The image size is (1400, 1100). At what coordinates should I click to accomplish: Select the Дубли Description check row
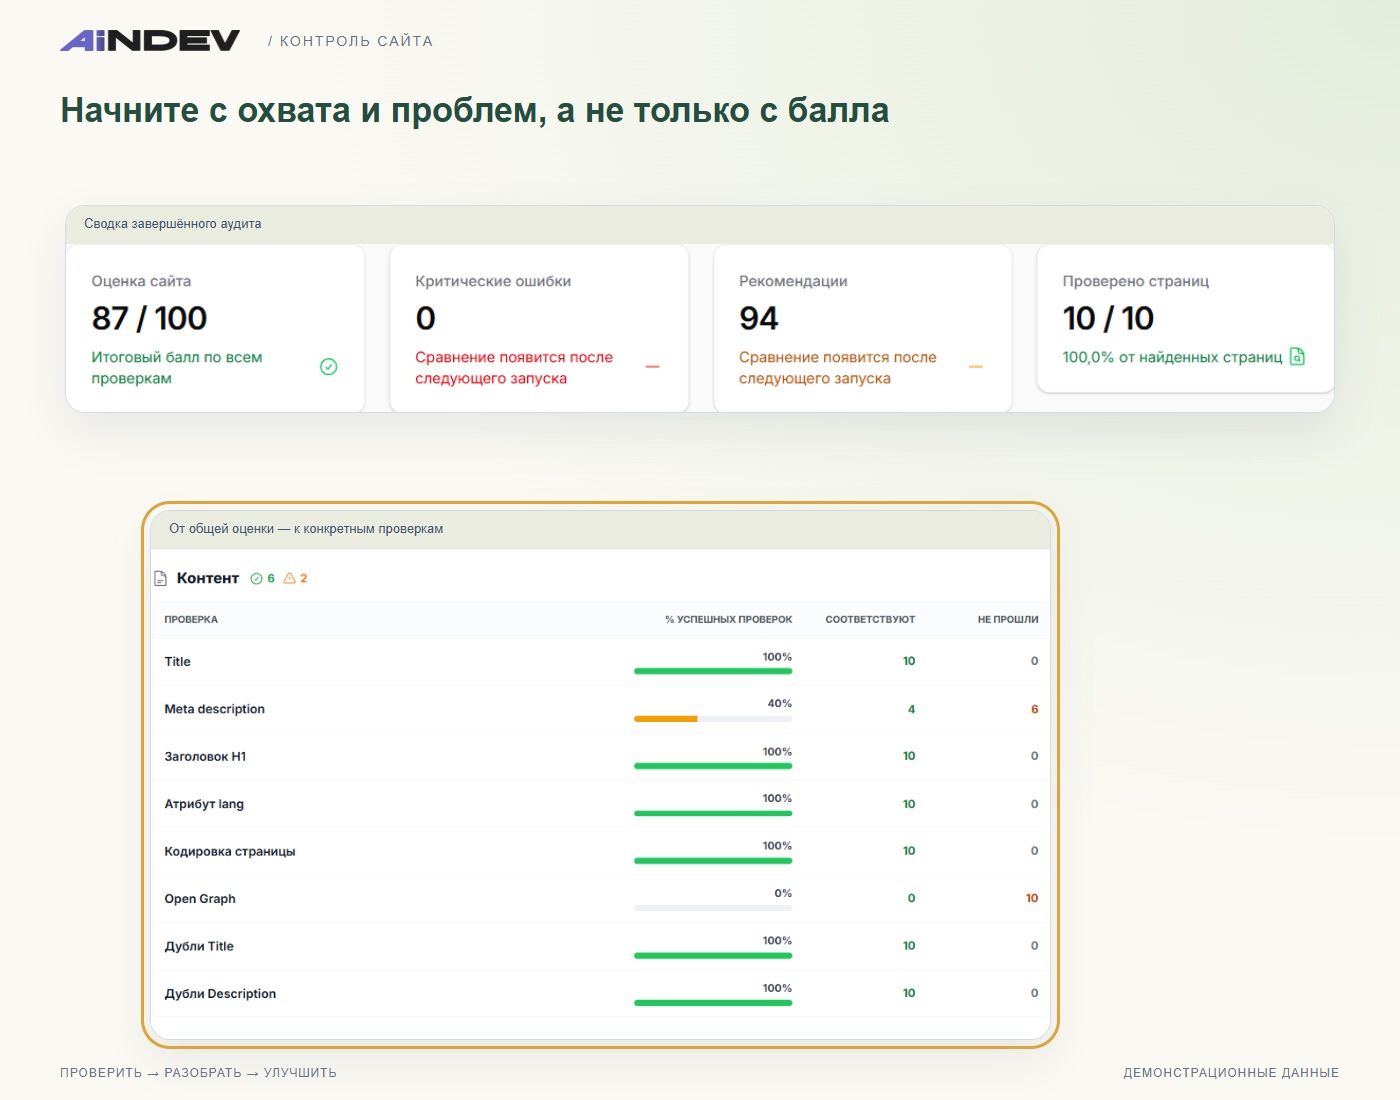[x=600, y=993]
